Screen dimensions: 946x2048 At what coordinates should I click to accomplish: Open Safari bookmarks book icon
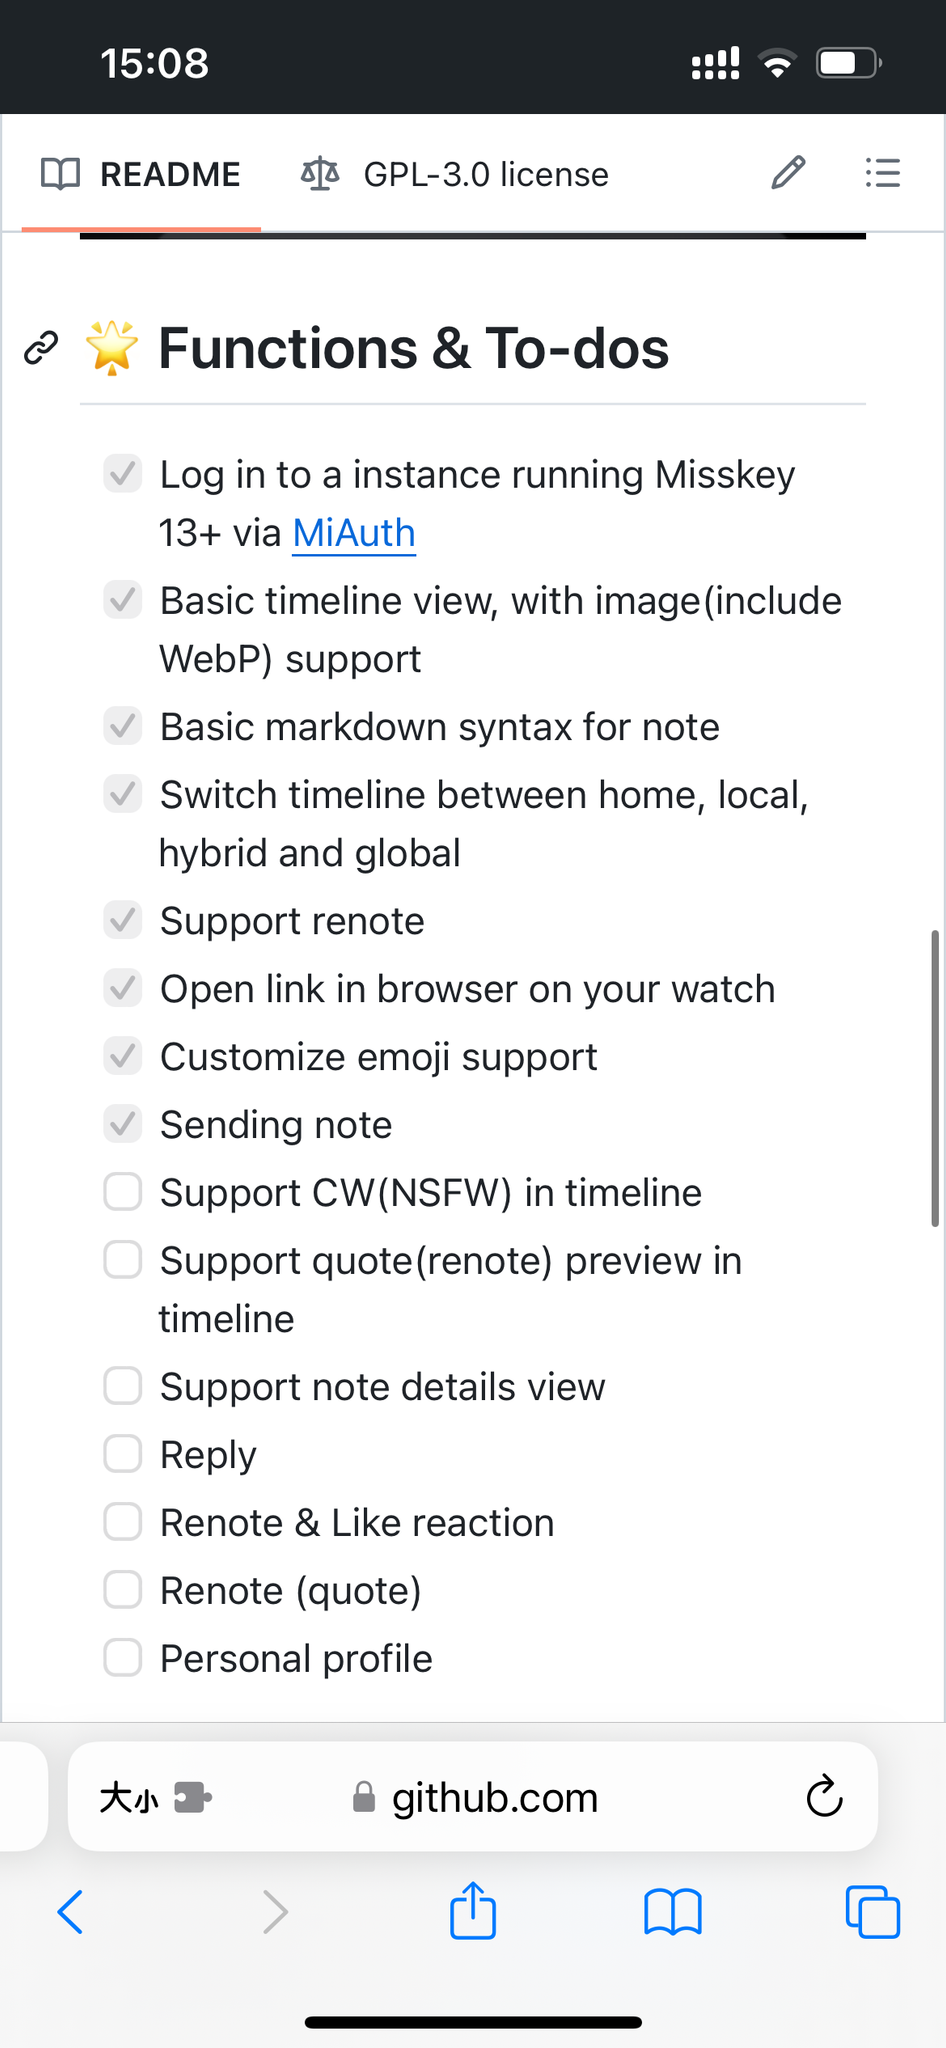tap(673, 1912)
